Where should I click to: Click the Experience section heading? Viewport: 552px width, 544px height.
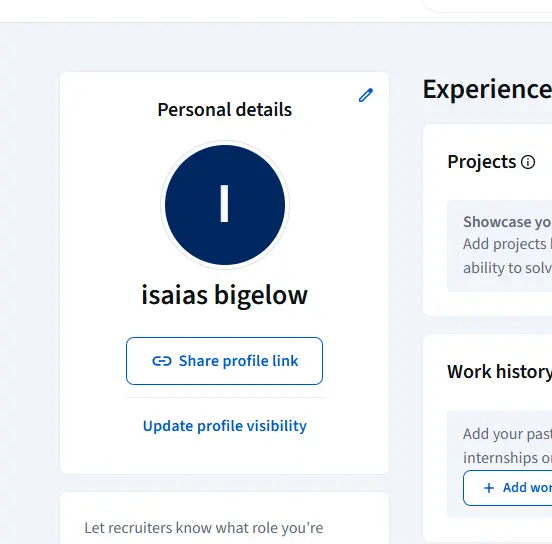point(487,89)
